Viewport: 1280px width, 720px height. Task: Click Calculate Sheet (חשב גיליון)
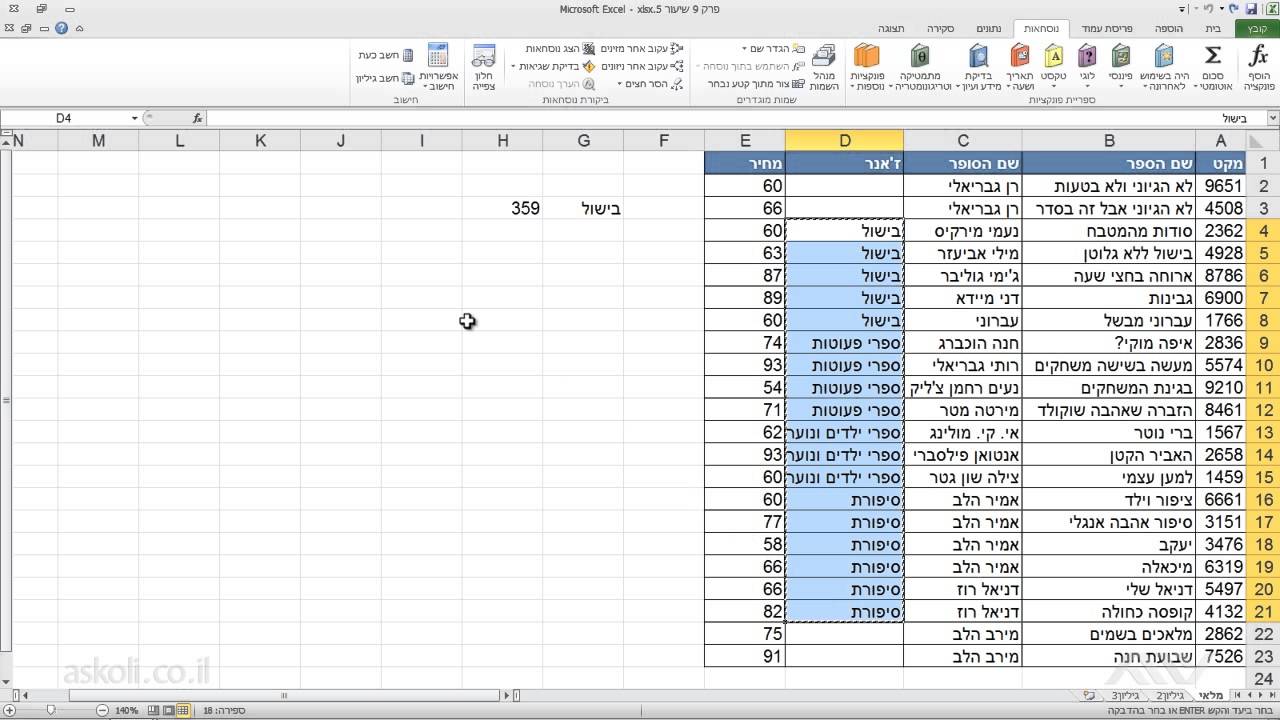click(x=385, y=78)
